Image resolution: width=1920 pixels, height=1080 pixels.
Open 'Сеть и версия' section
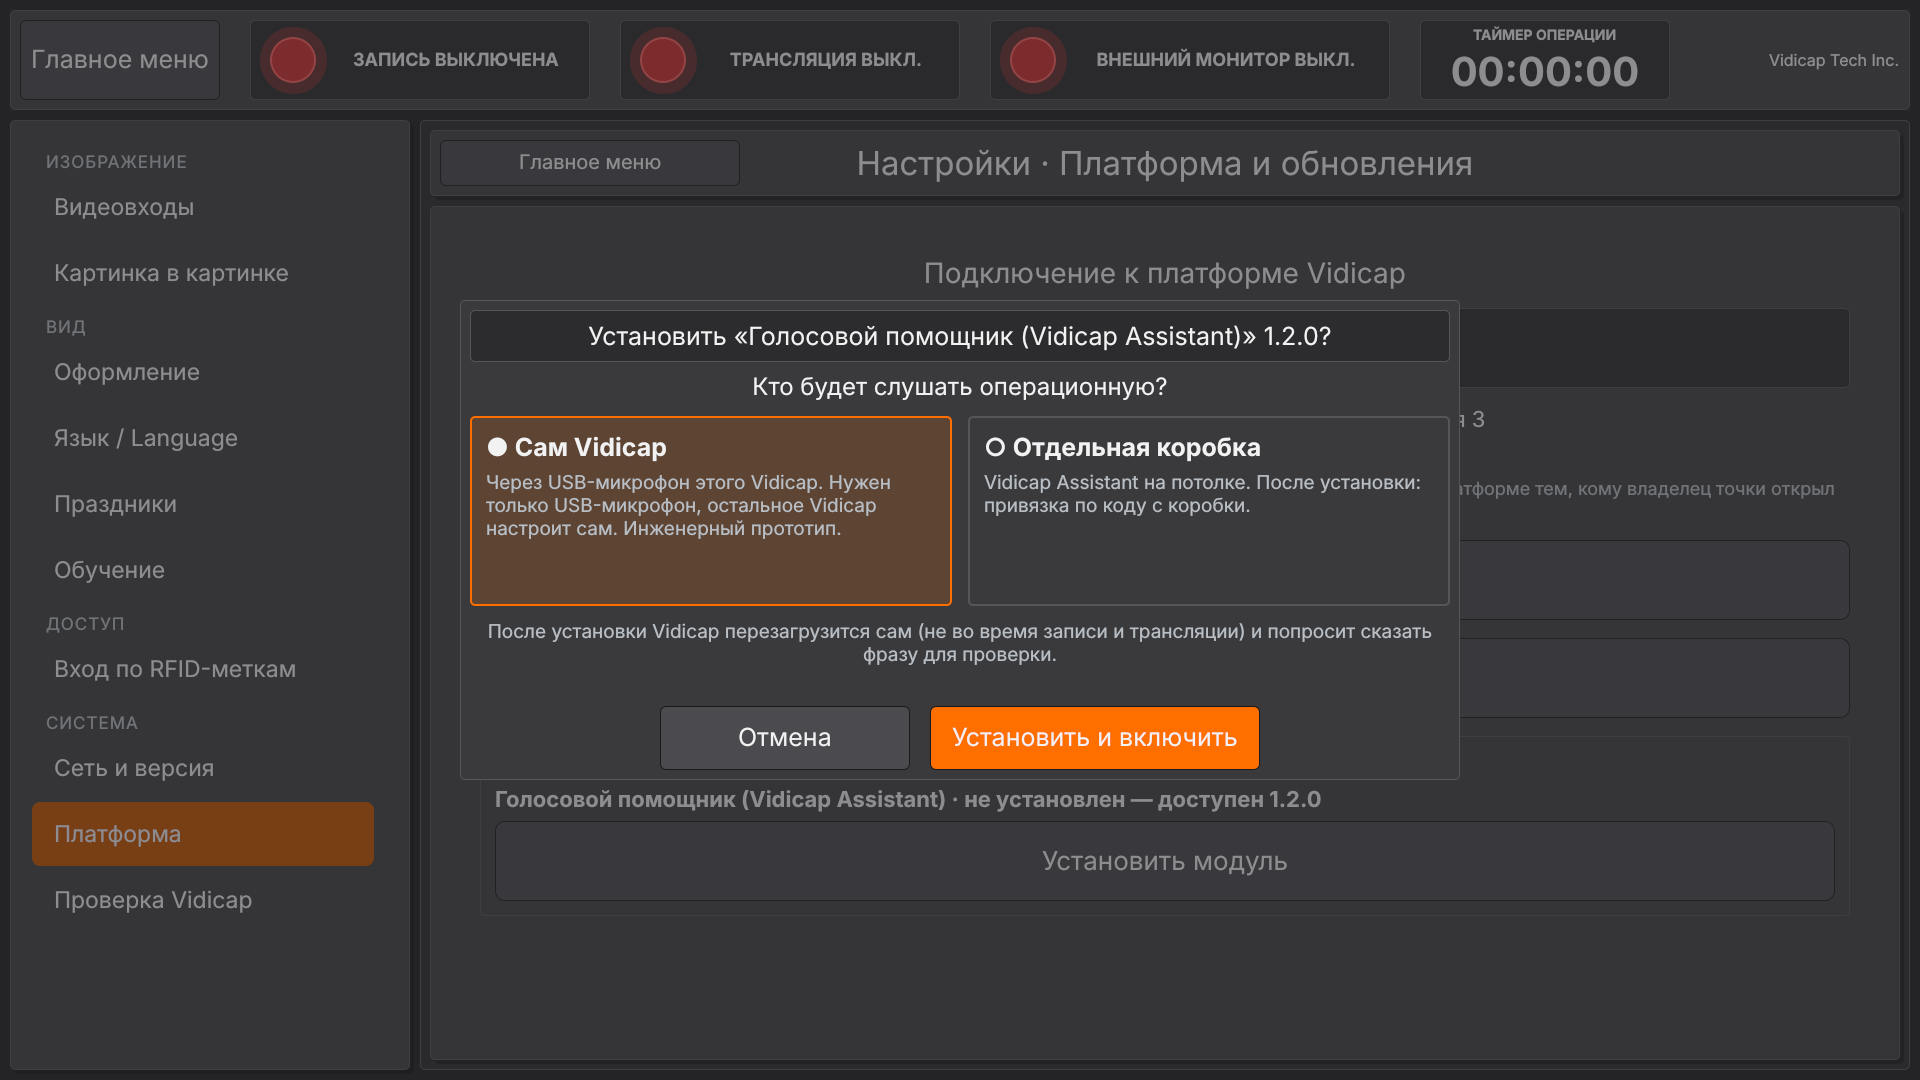[x=203, y=768]
